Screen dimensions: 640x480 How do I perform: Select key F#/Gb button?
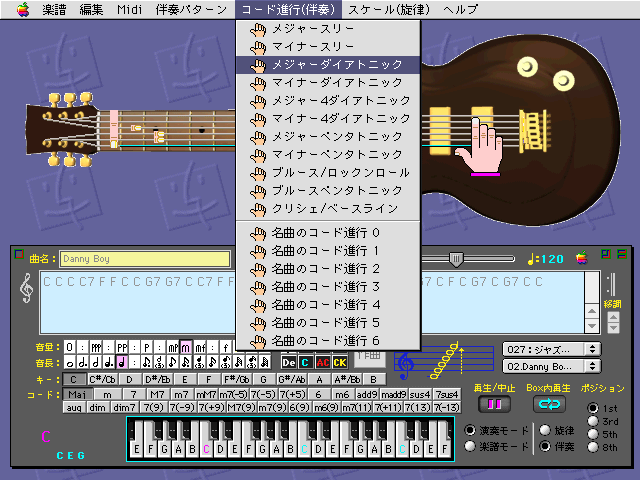point(236,379)
